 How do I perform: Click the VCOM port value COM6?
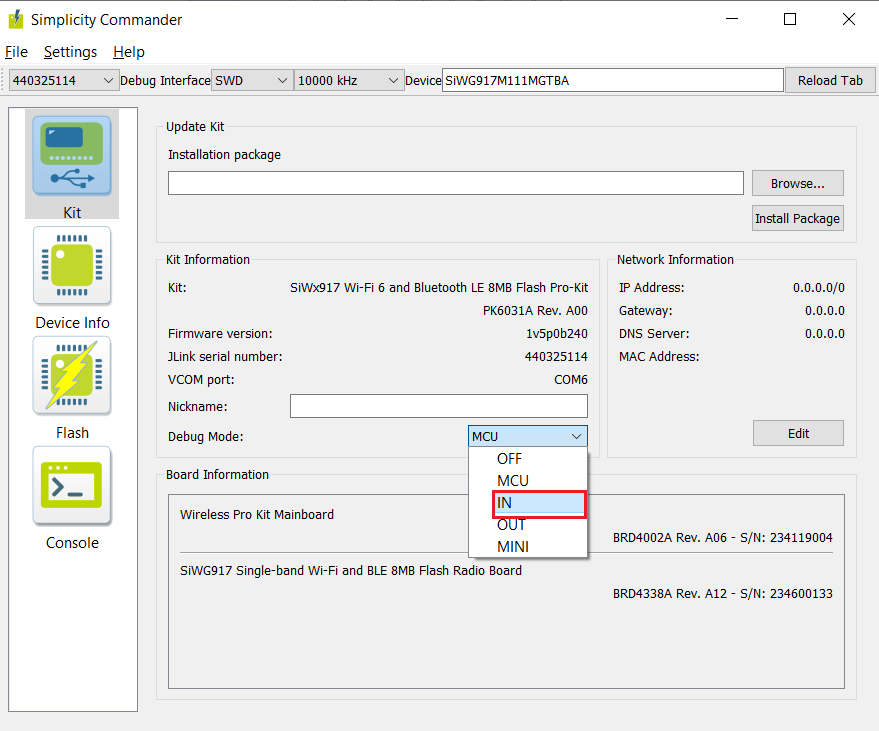pyautogui.click(x=571, y=380)
